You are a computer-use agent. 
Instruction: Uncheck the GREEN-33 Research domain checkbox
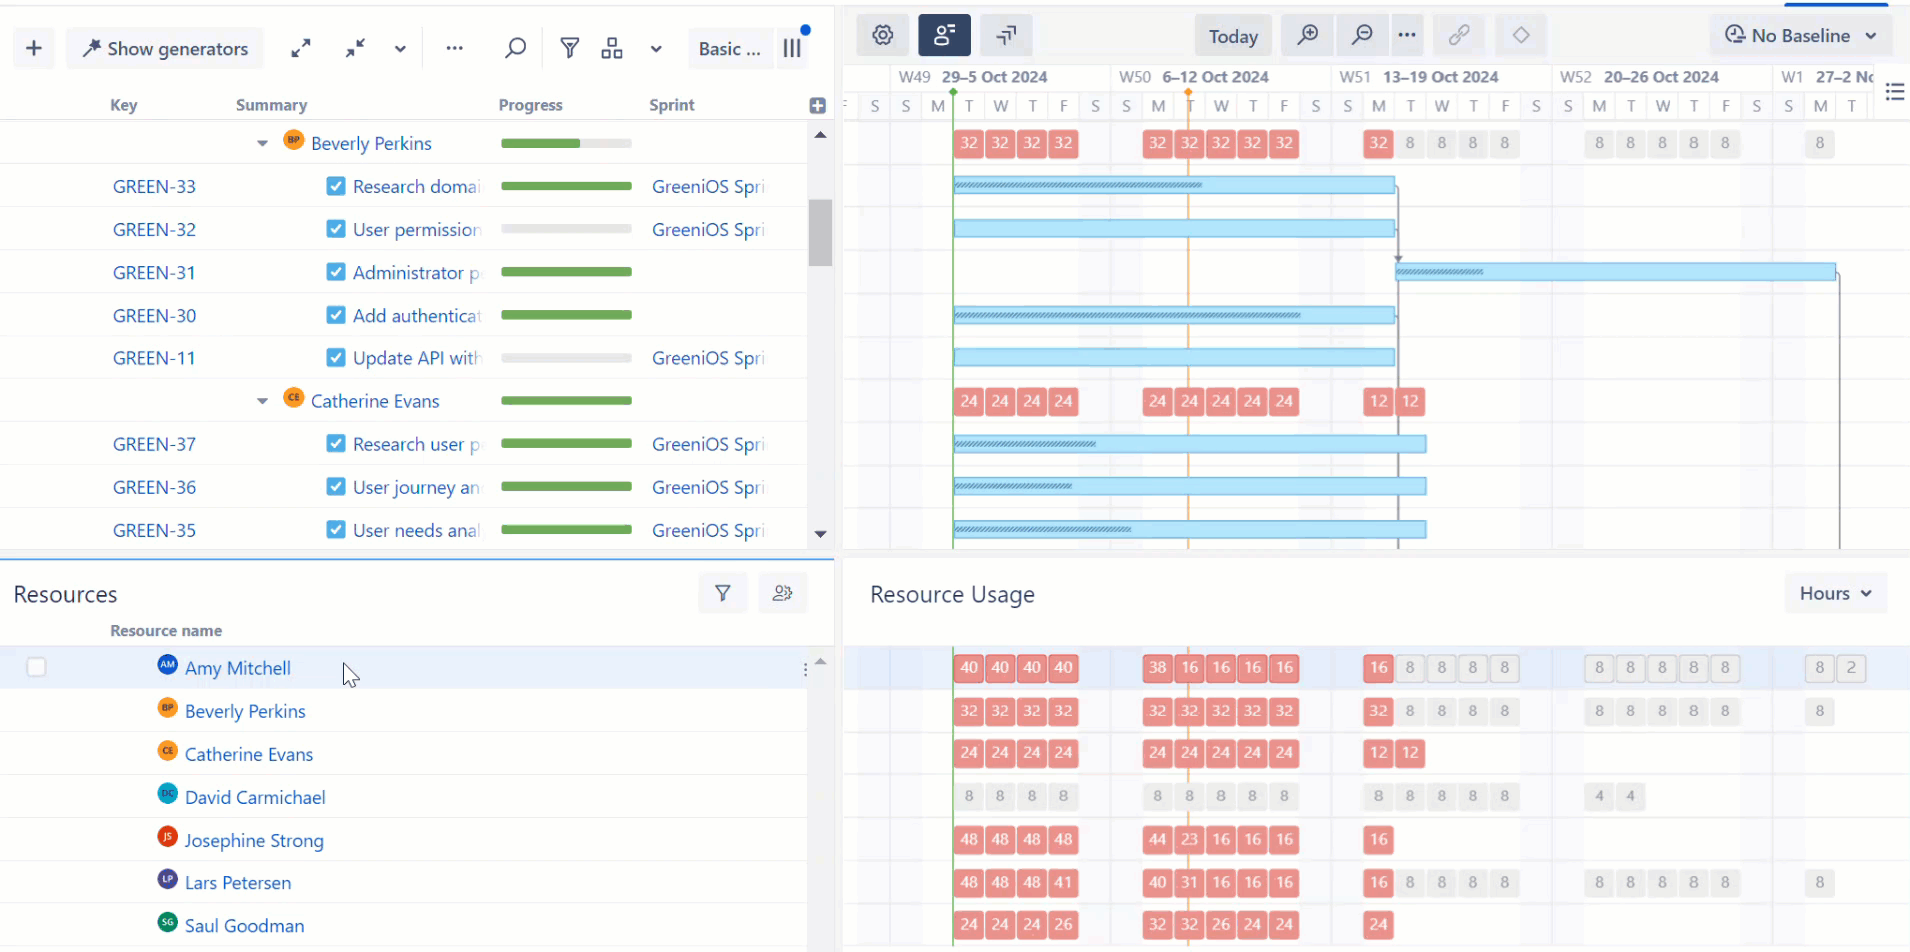335,186
